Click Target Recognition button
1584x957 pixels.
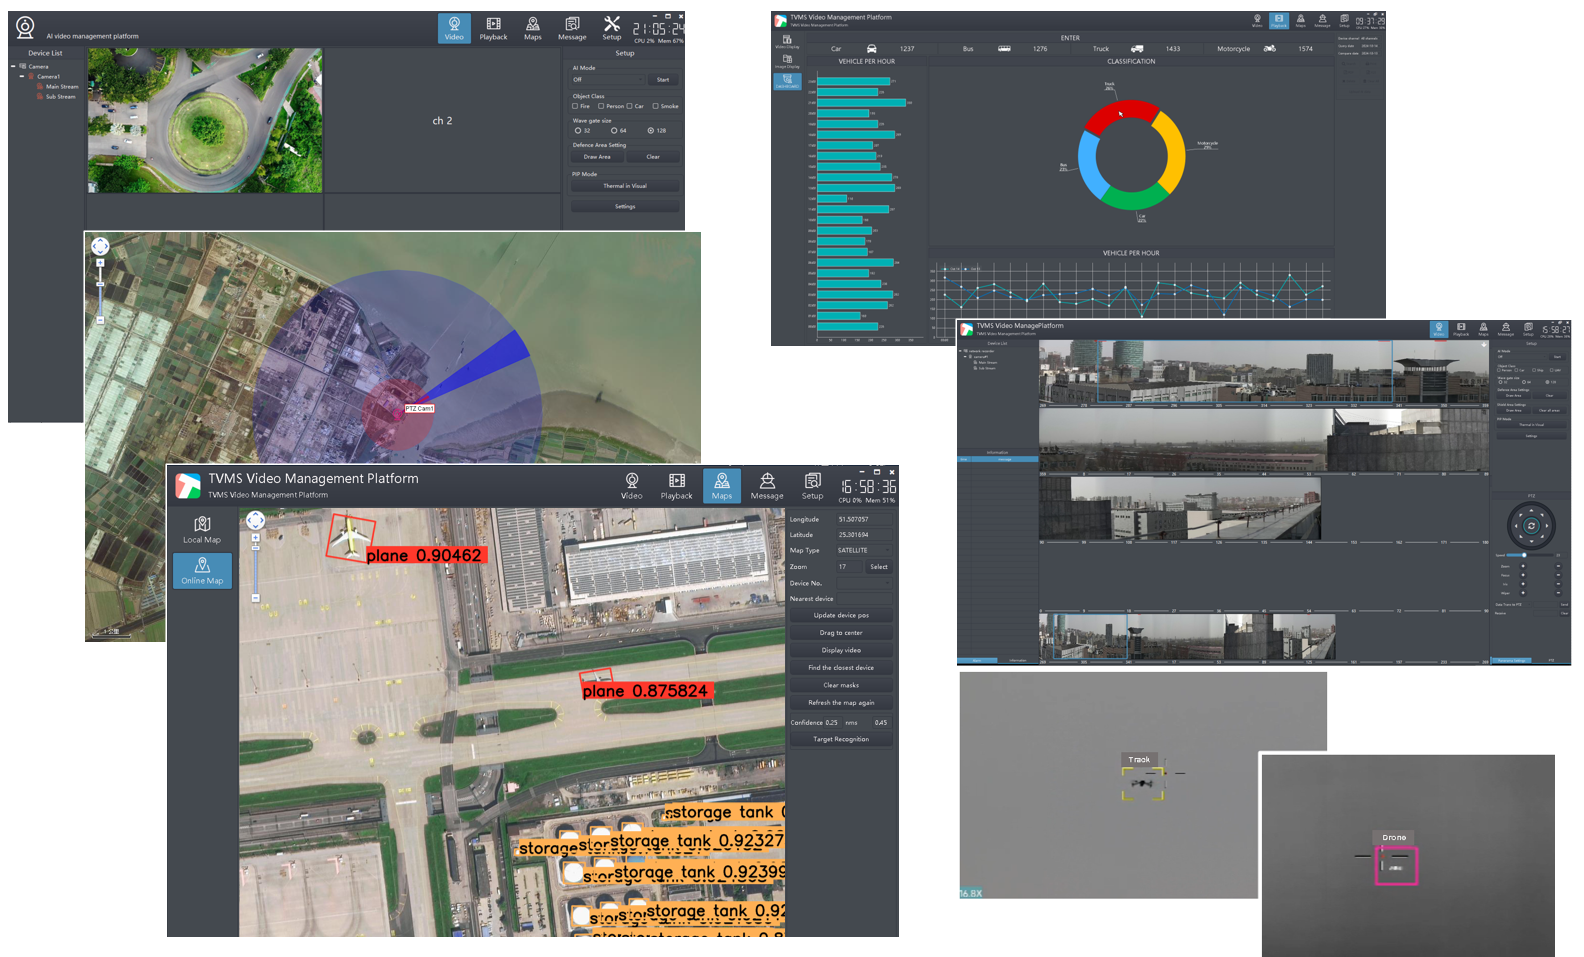(841, 740)
